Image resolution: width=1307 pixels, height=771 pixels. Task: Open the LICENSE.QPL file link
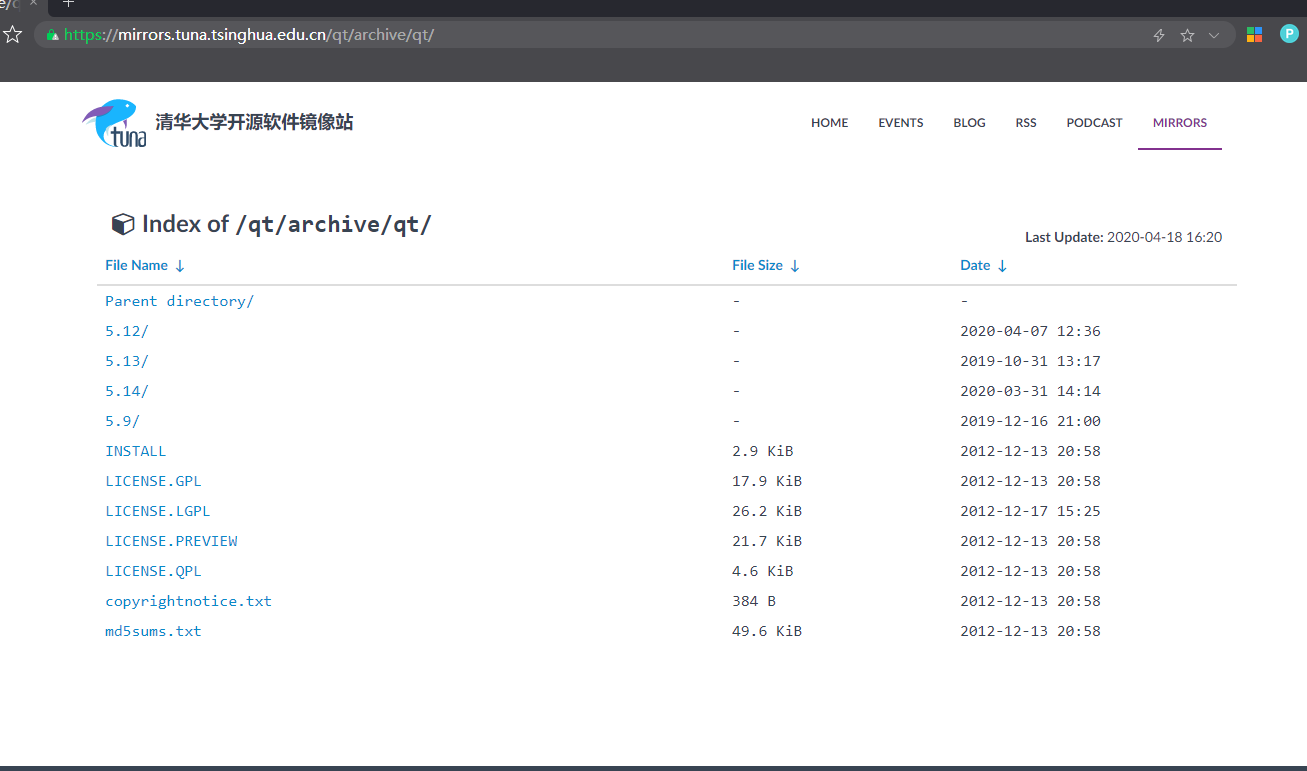point(153,571)
